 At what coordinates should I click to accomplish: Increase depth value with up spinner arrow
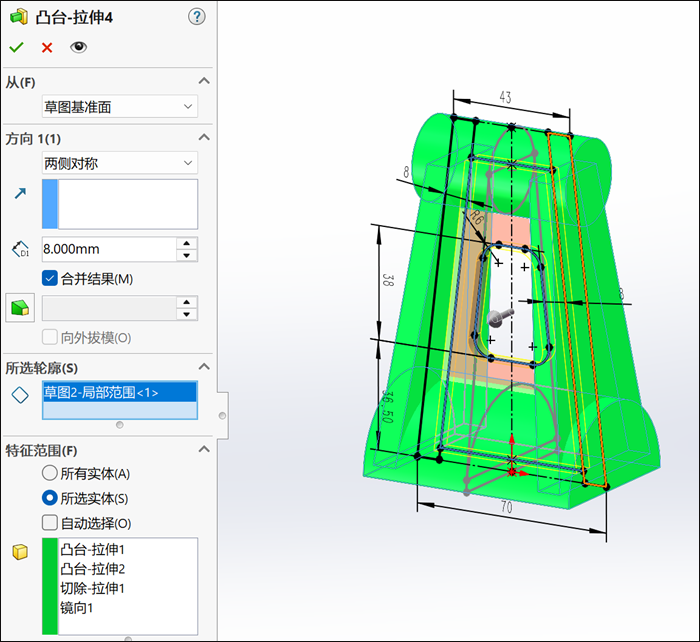coord(186,243)
